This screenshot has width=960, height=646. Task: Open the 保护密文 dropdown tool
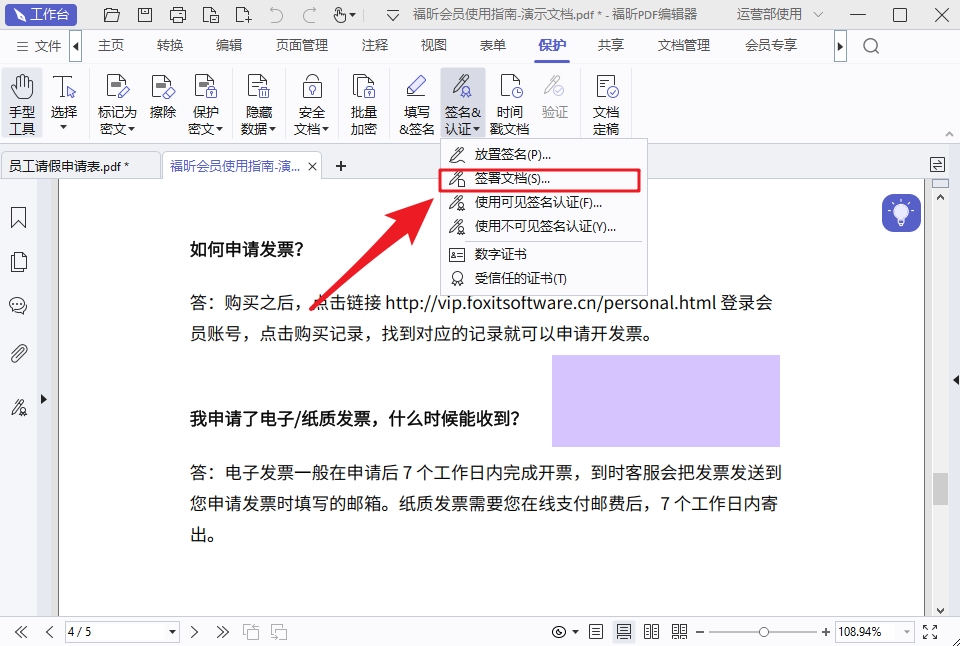point(205,104)
